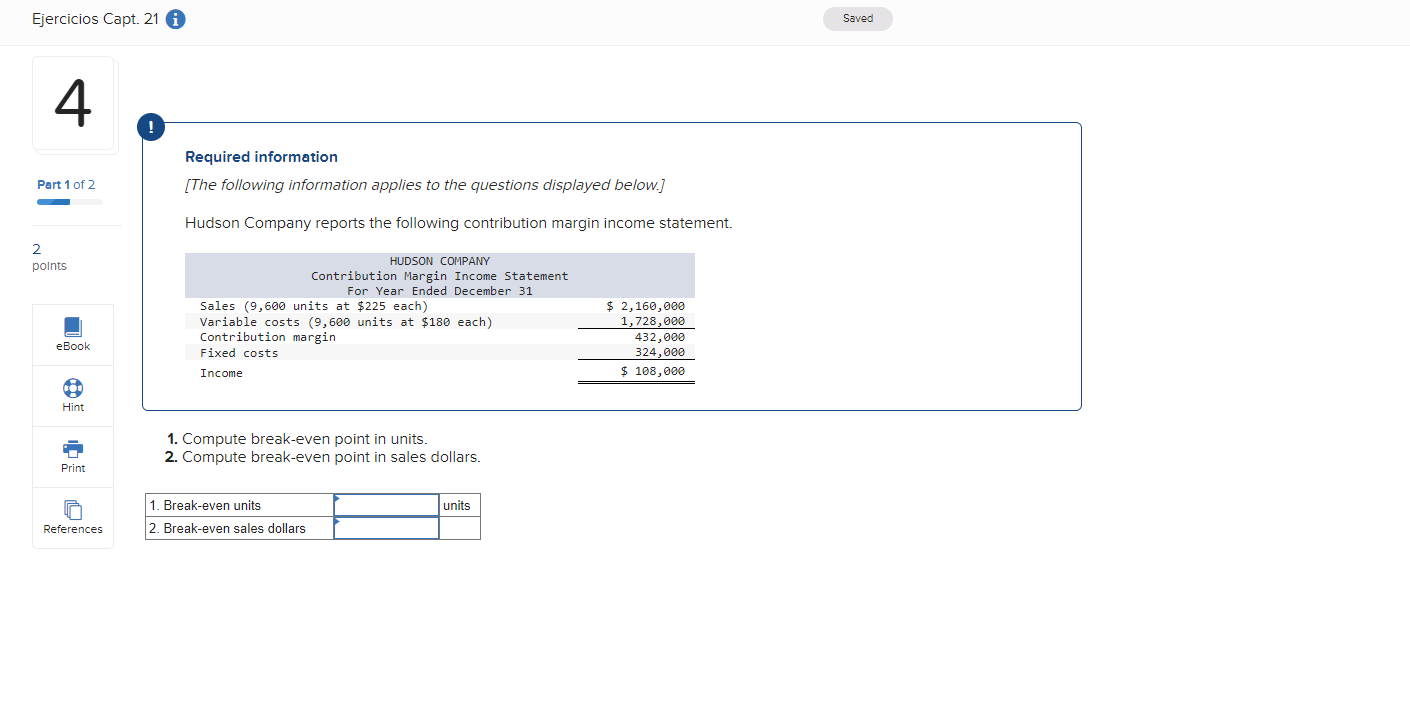Click the HUDSON COMPANY statement header
Image resolution: width=1410 pixels, height=711 pixels.
click(x=440, y=261)
